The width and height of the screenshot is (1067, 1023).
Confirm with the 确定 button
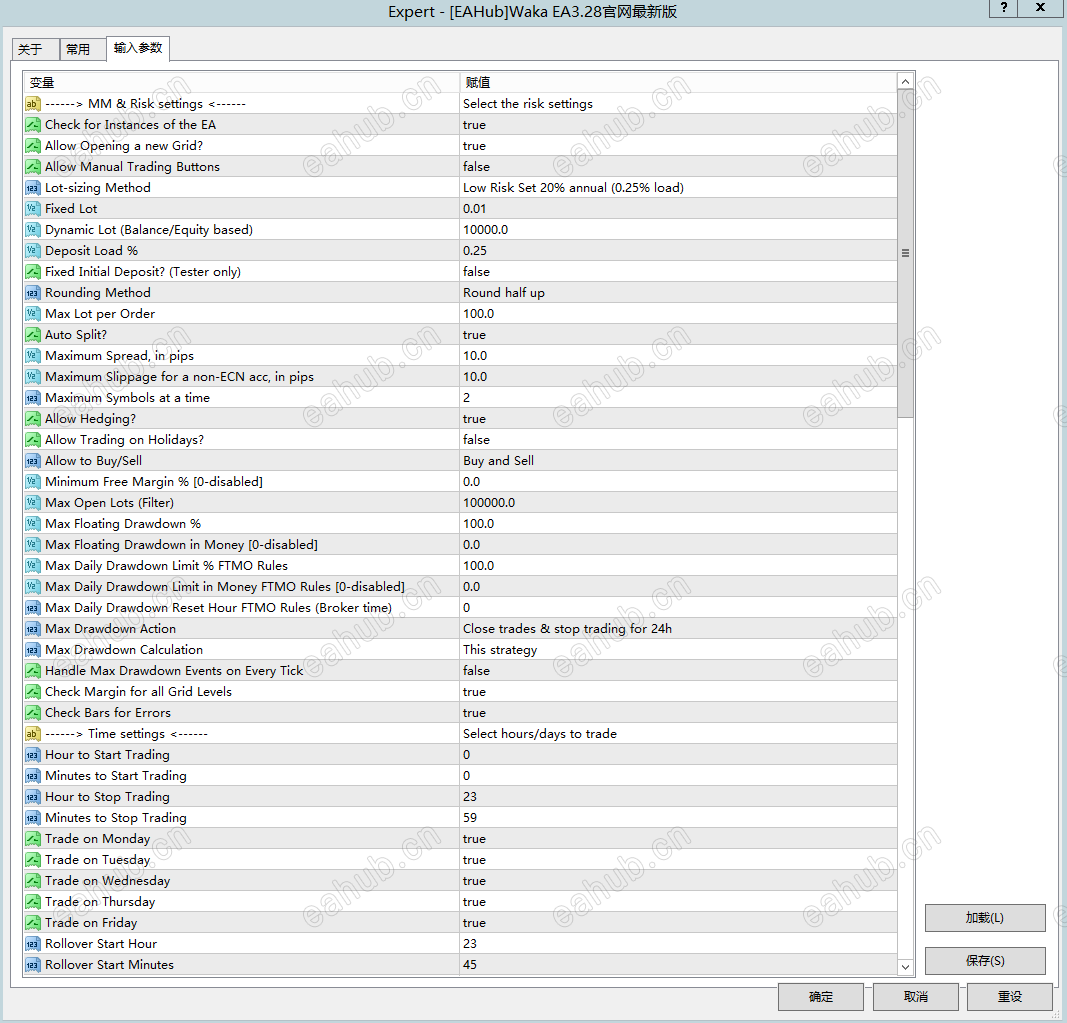[x=821, y=996]
